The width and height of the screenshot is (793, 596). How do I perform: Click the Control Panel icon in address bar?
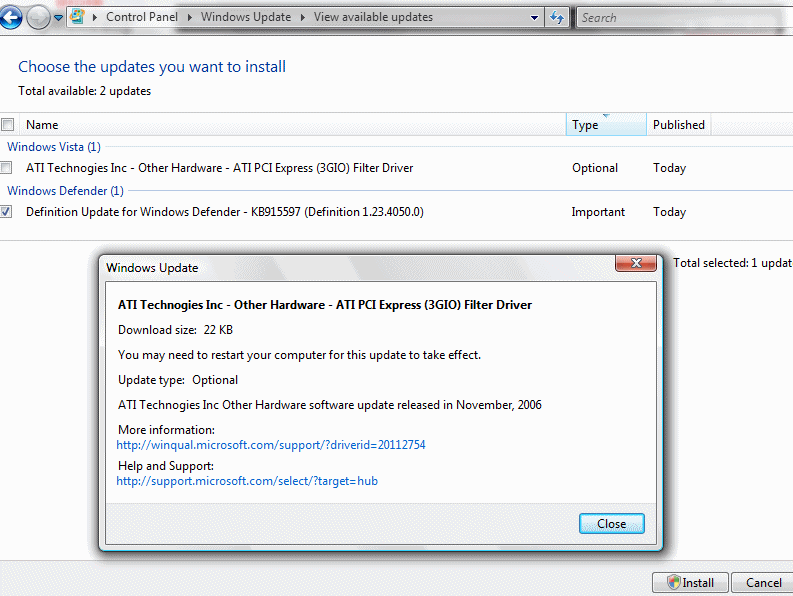(76, 17)
